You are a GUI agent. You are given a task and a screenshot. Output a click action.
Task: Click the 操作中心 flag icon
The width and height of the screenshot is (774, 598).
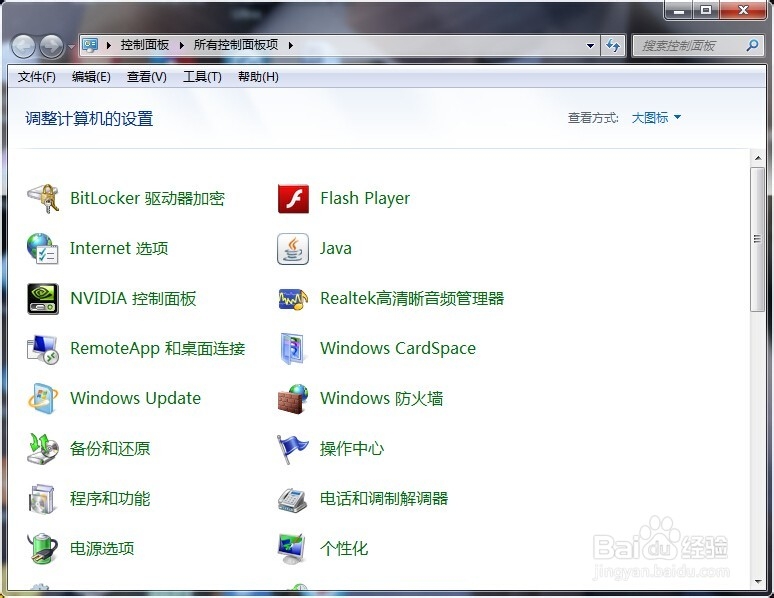(x=293, y=449)
